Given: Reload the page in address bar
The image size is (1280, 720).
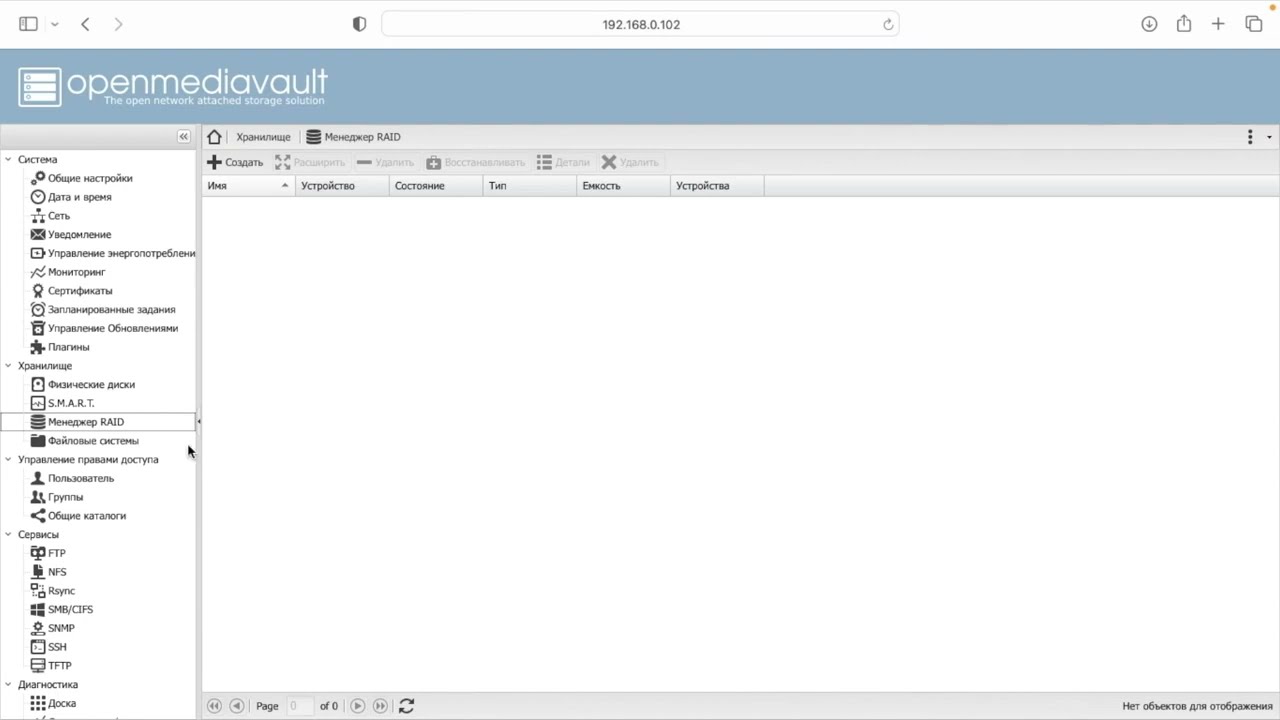Looking at the screenshot, I should coord(888,25).
